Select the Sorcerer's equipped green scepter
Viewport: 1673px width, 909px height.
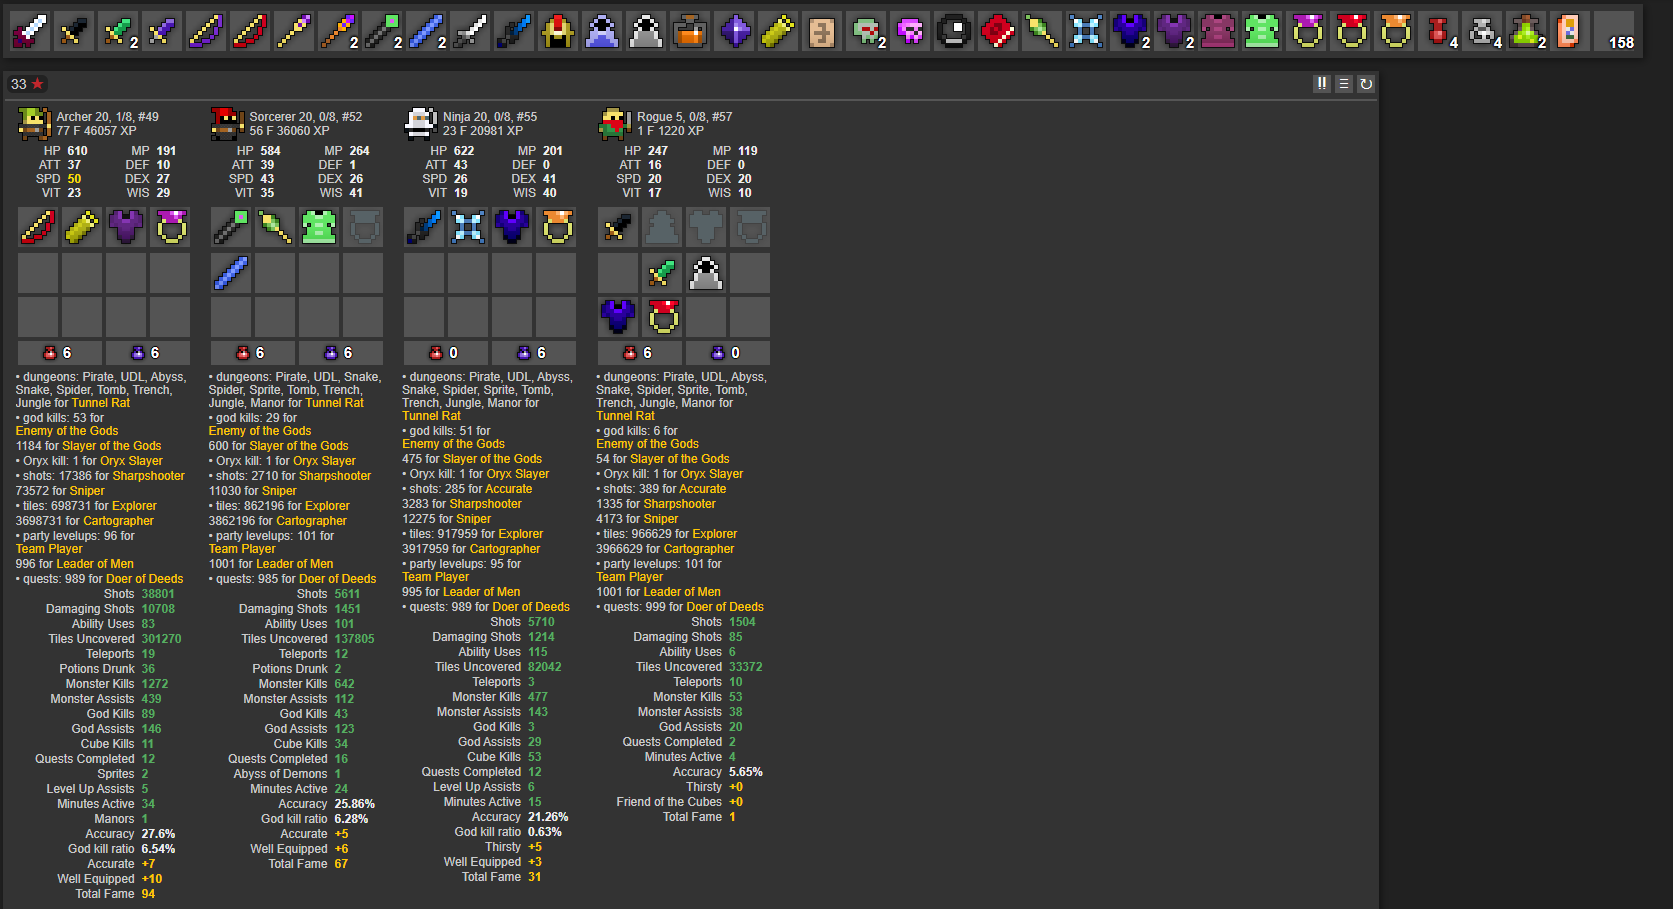point(275,227)
